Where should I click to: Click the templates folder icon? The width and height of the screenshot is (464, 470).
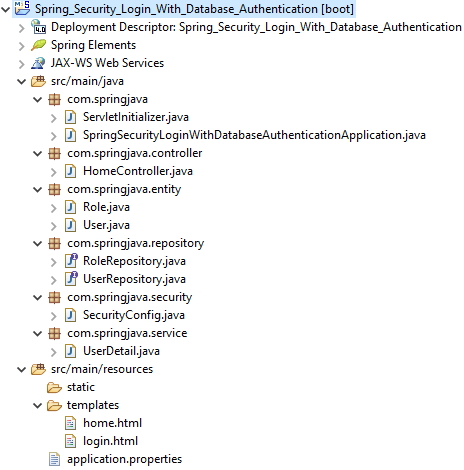point(54,405)
